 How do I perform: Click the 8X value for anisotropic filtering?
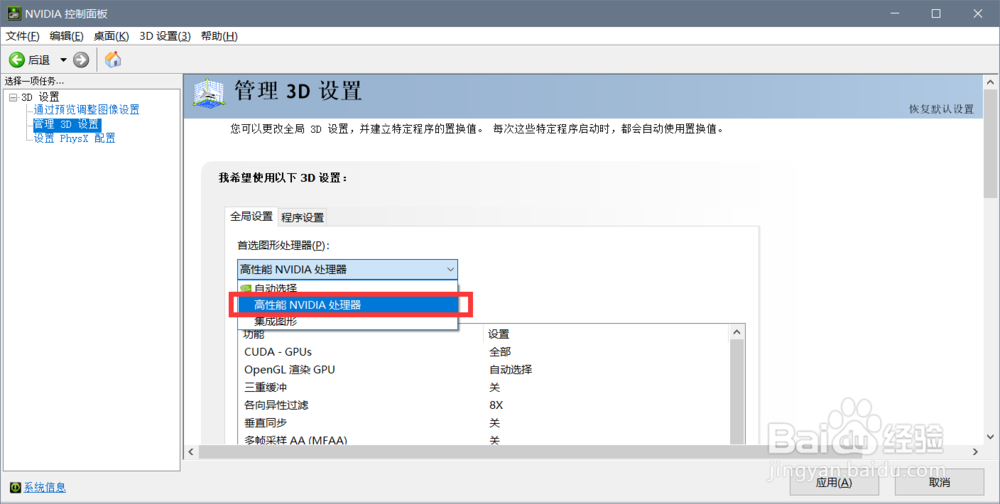pyautogui.click(x=496, y=406)
